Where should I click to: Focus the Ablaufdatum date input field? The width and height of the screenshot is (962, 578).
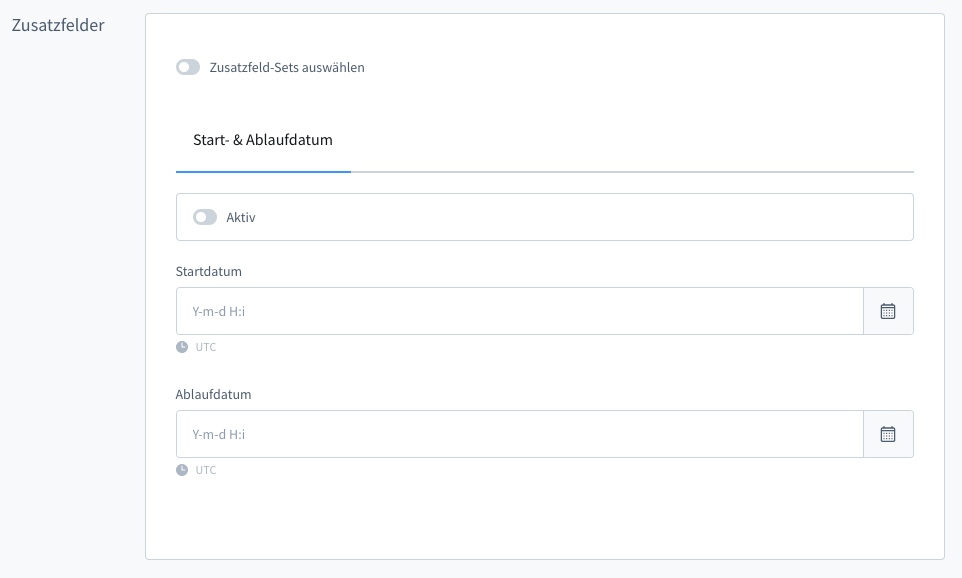tap(519, 434)
